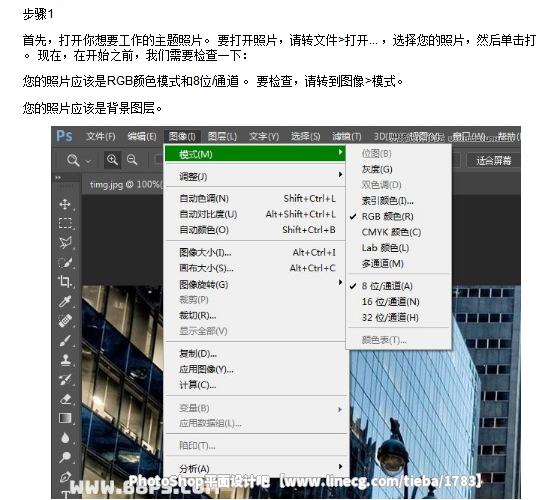
Task: Open the zoom tool preset dropdown arrow
Action: (88, 161)
